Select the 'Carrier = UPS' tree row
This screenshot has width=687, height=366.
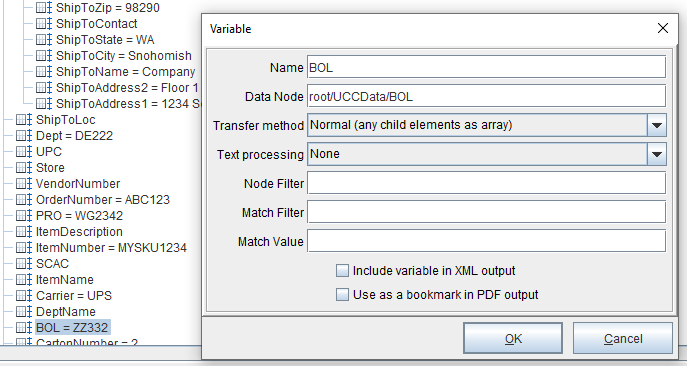click(74, 296)
